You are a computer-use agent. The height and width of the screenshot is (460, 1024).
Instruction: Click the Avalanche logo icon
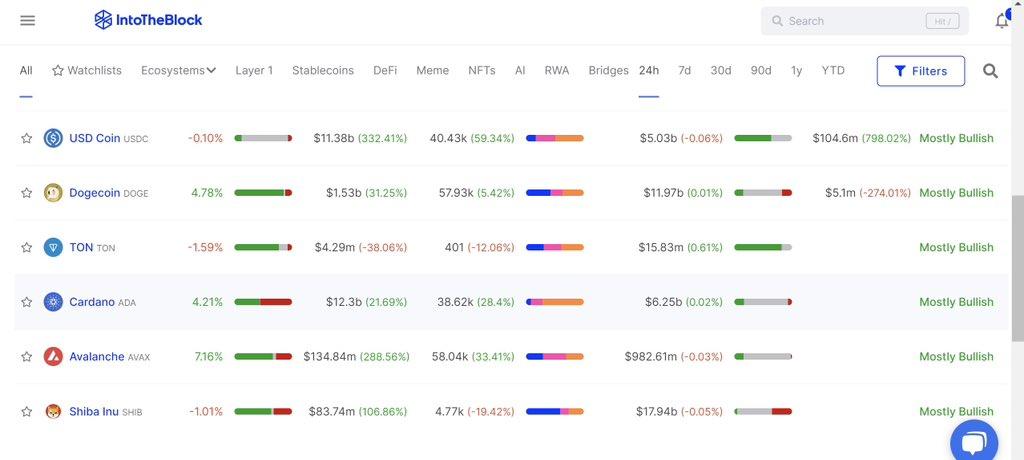click(53, 357)
